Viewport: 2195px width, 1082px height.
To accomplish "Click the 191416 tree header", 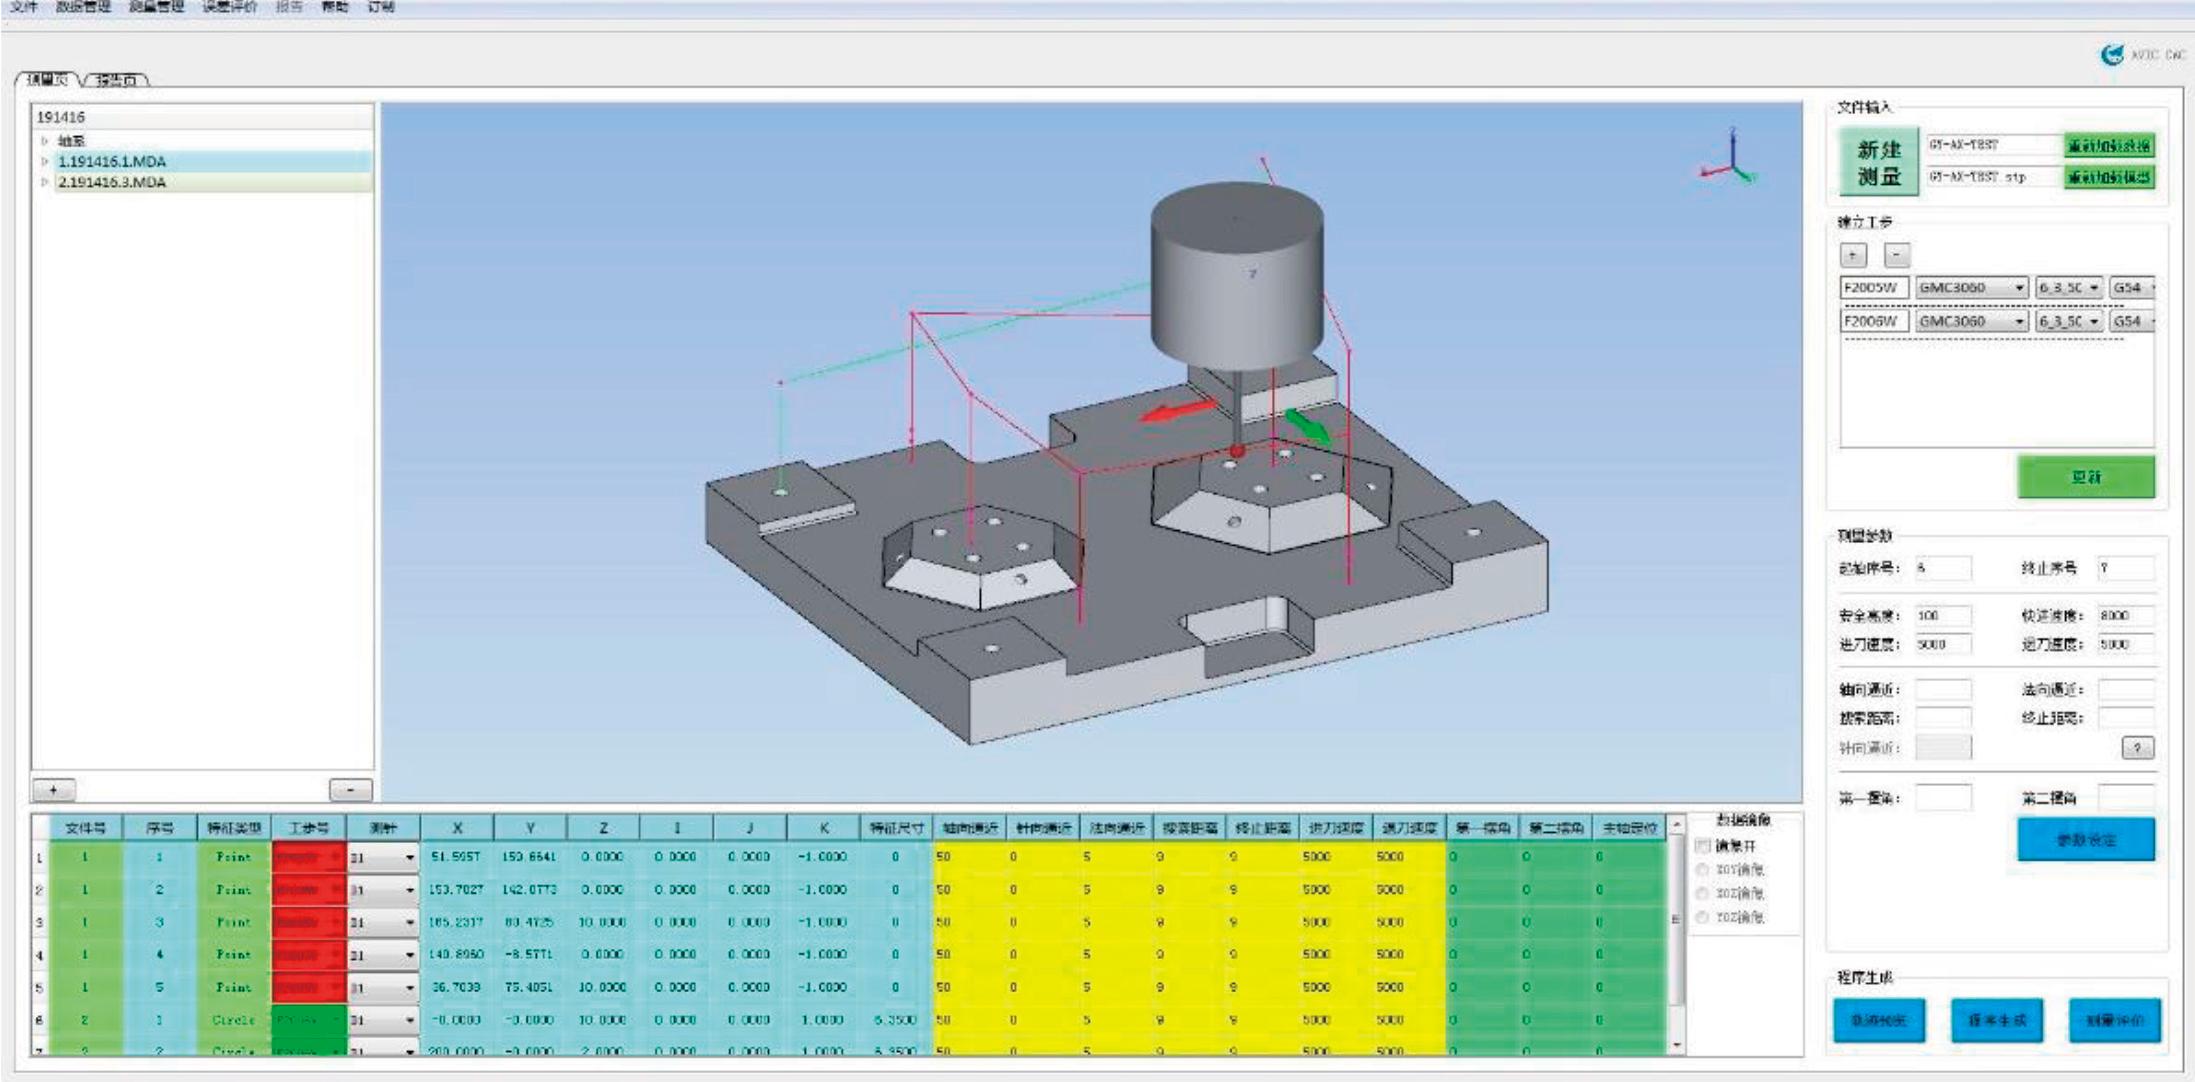I will [x=203, y=117].
